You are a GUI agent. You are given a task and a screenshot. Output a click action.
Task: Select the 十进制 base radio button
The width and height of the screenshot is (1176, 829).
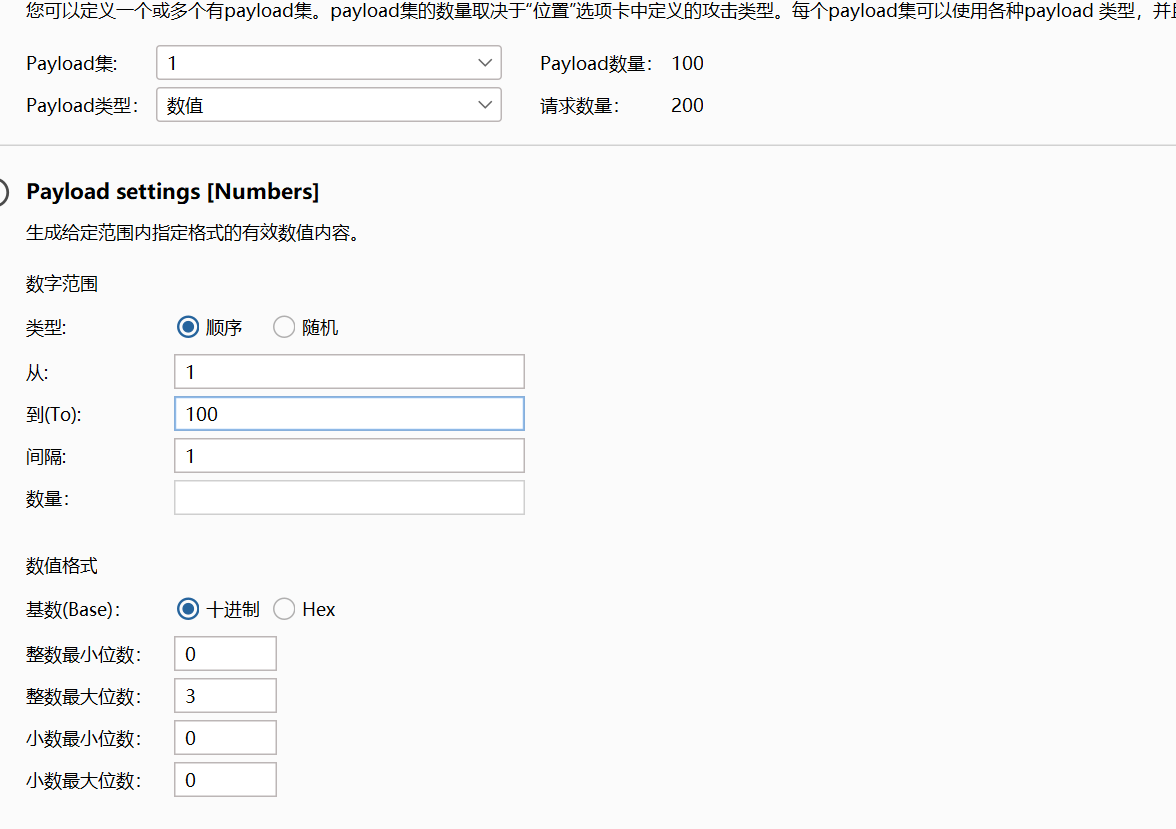188,609
